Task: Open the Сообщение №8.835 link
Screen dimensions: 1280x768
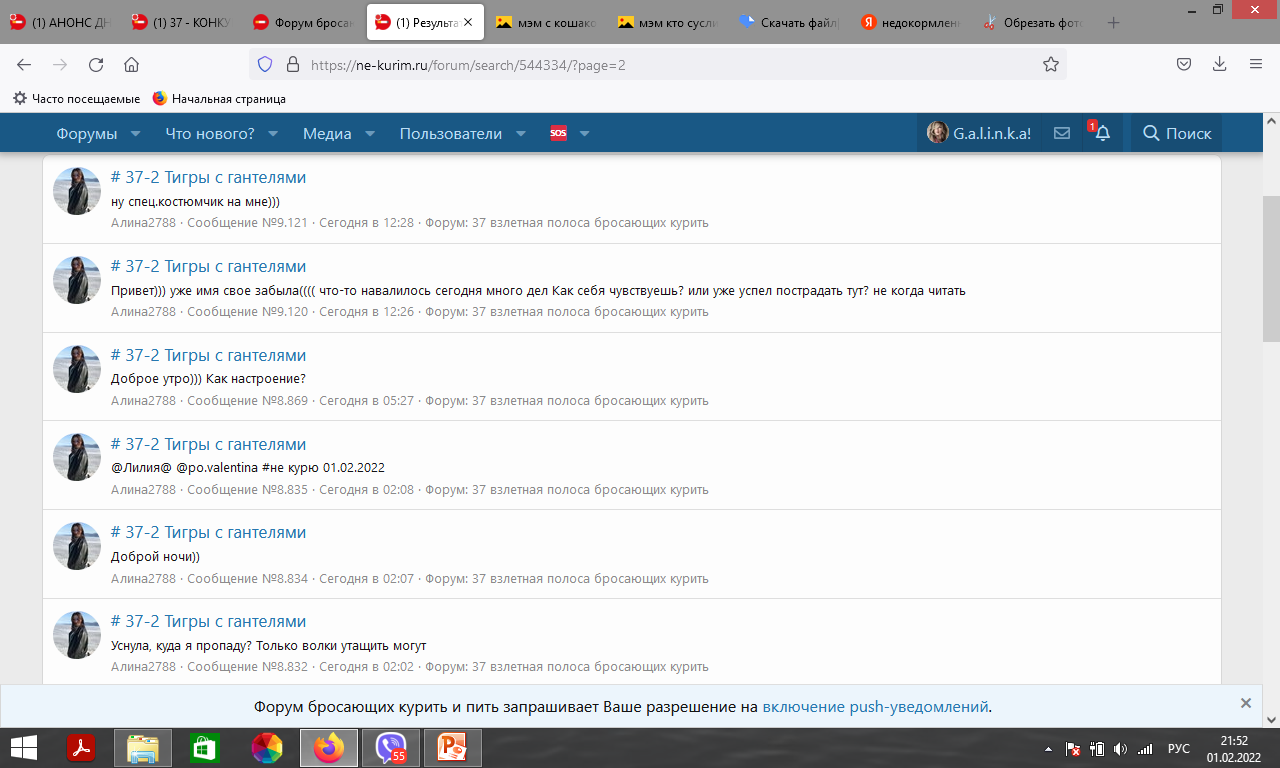Action: pyautogui.click(x=248, y=490)
